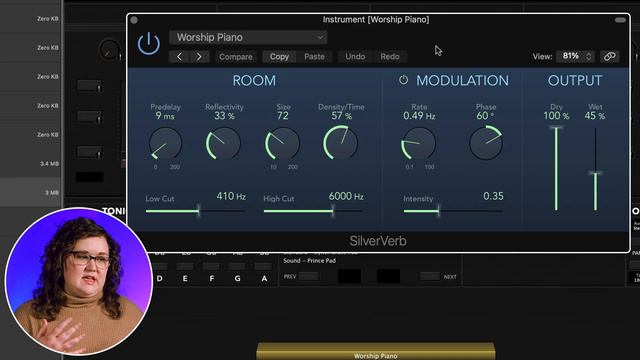Adjust the High Cut slider
The image size is (640, 360).
pyautogui.click(x=313, y=211)
